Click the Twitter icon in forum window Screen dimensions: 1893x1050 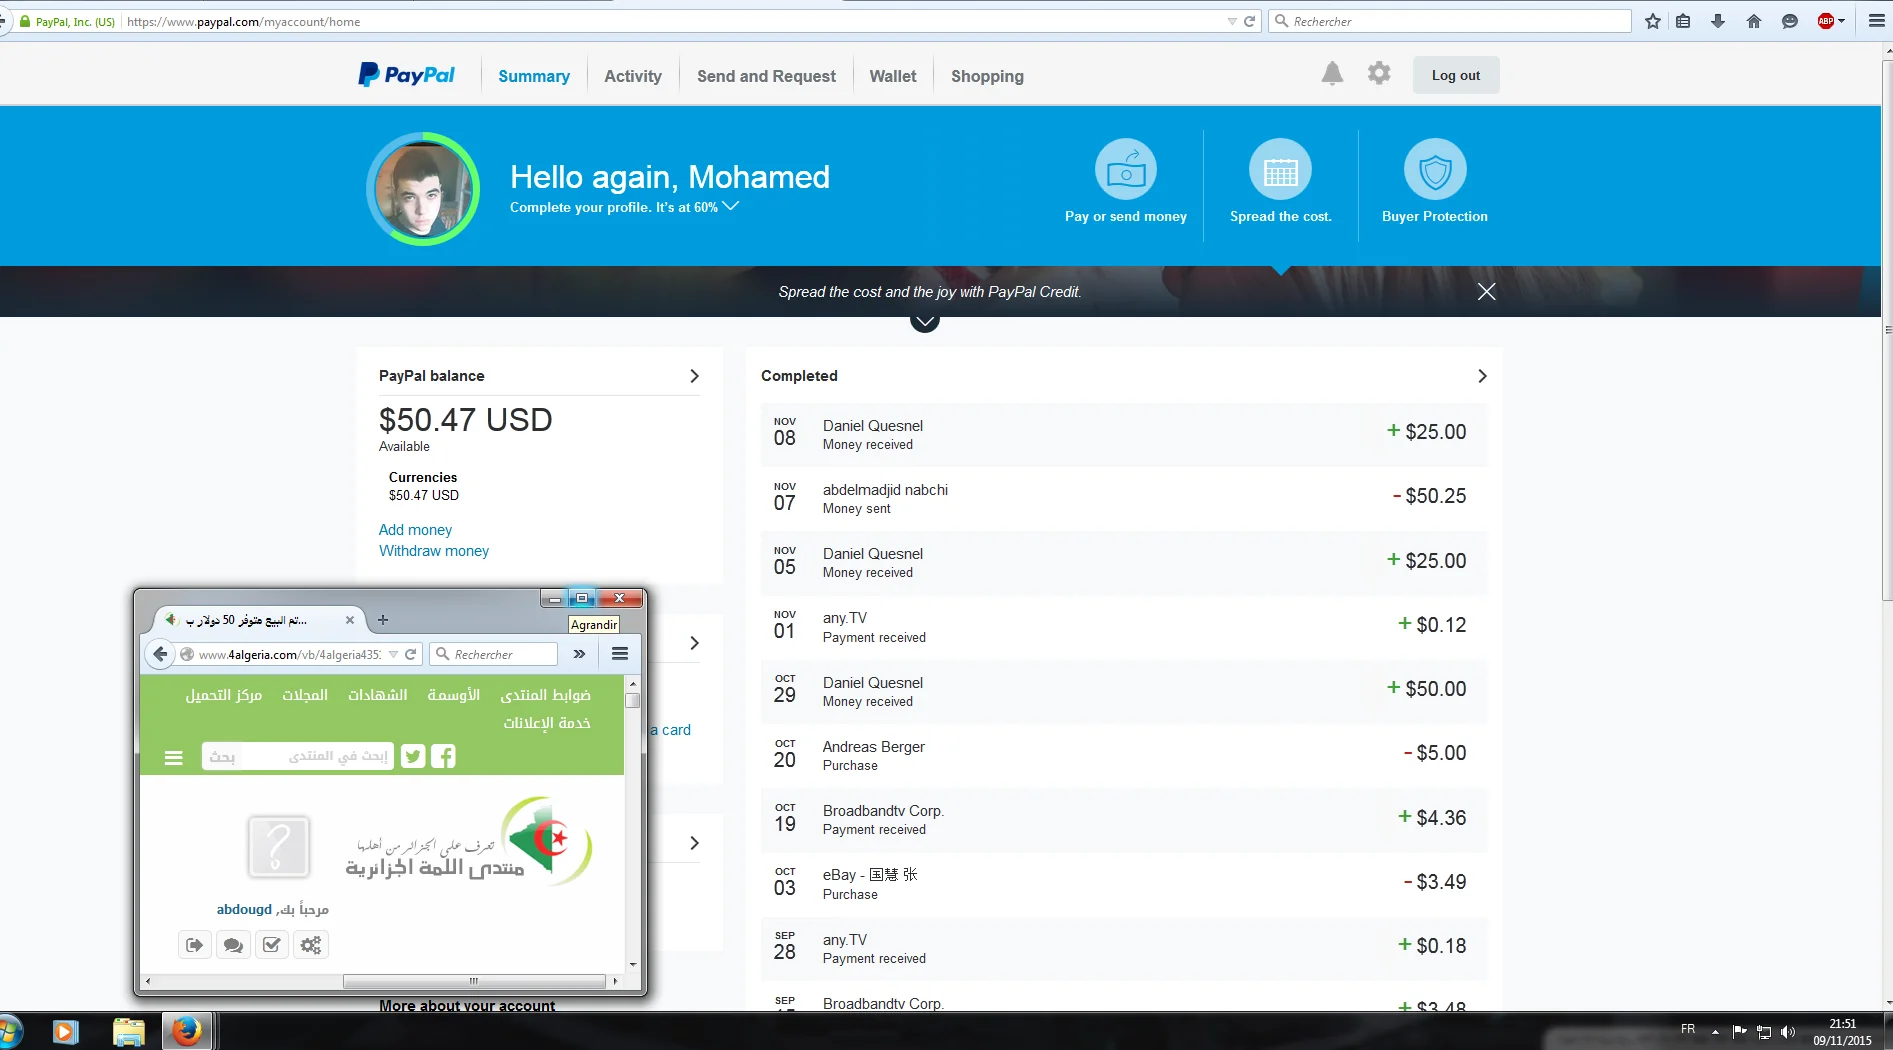coord(413,757)
